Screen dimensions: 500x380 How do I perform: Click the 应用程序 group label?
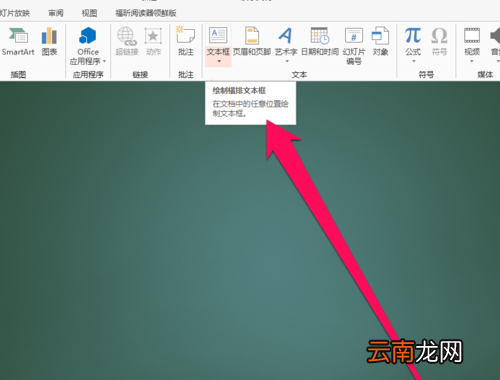[x=88, y=75]
